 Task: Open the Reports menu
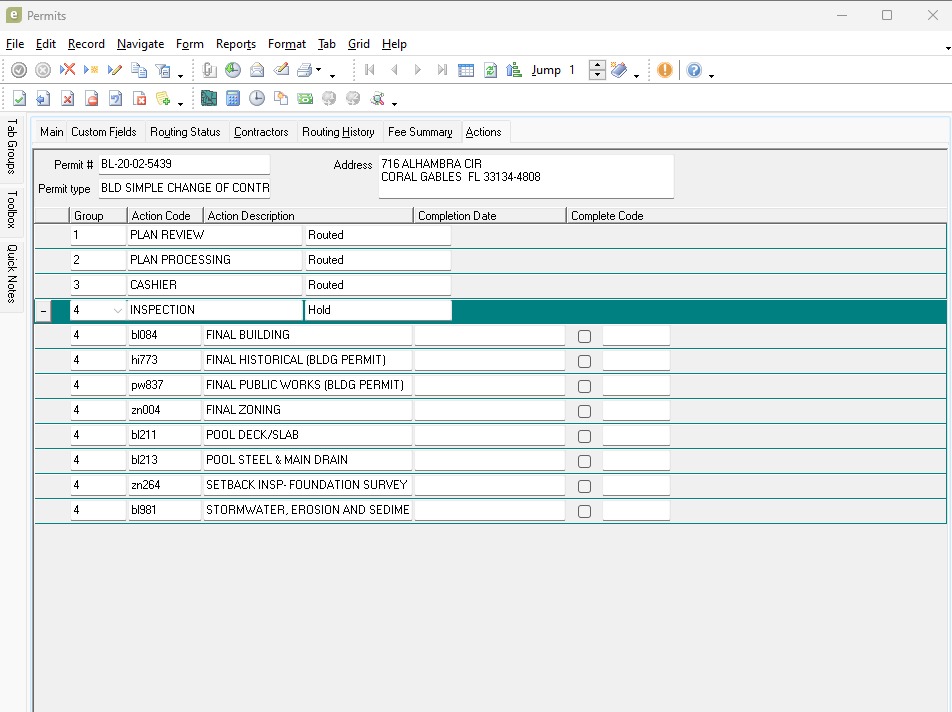coord(236,44)
